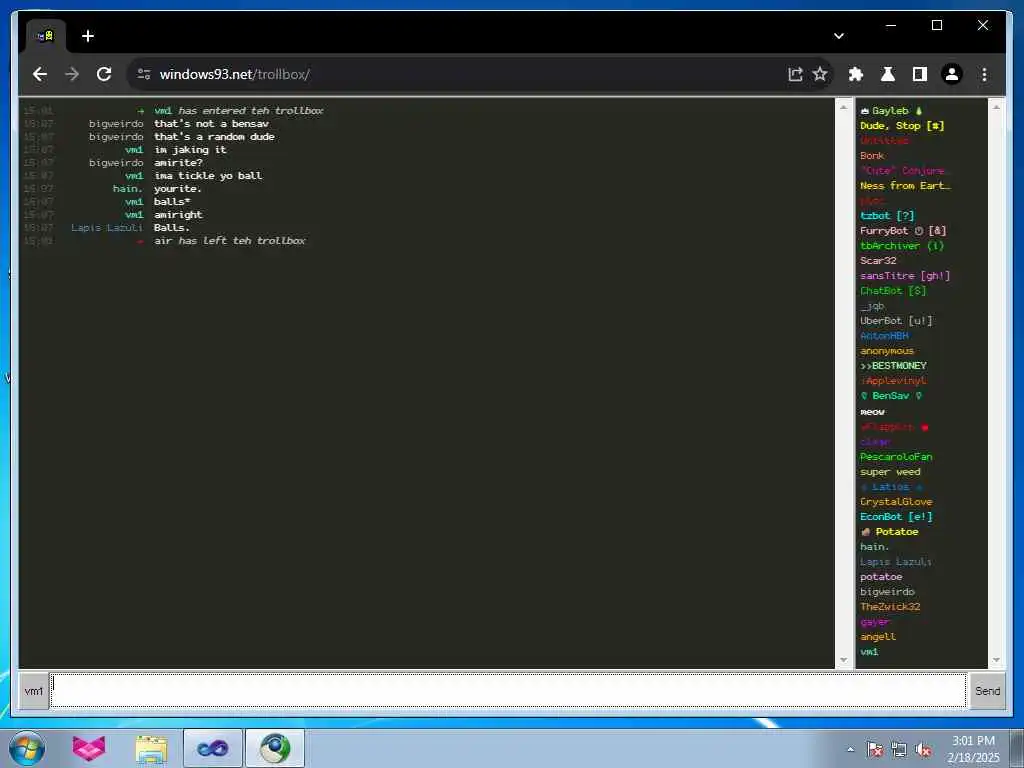Screen dimensions: 1024x768
Task: Select user Latios in list
Action: click(891, 487)
